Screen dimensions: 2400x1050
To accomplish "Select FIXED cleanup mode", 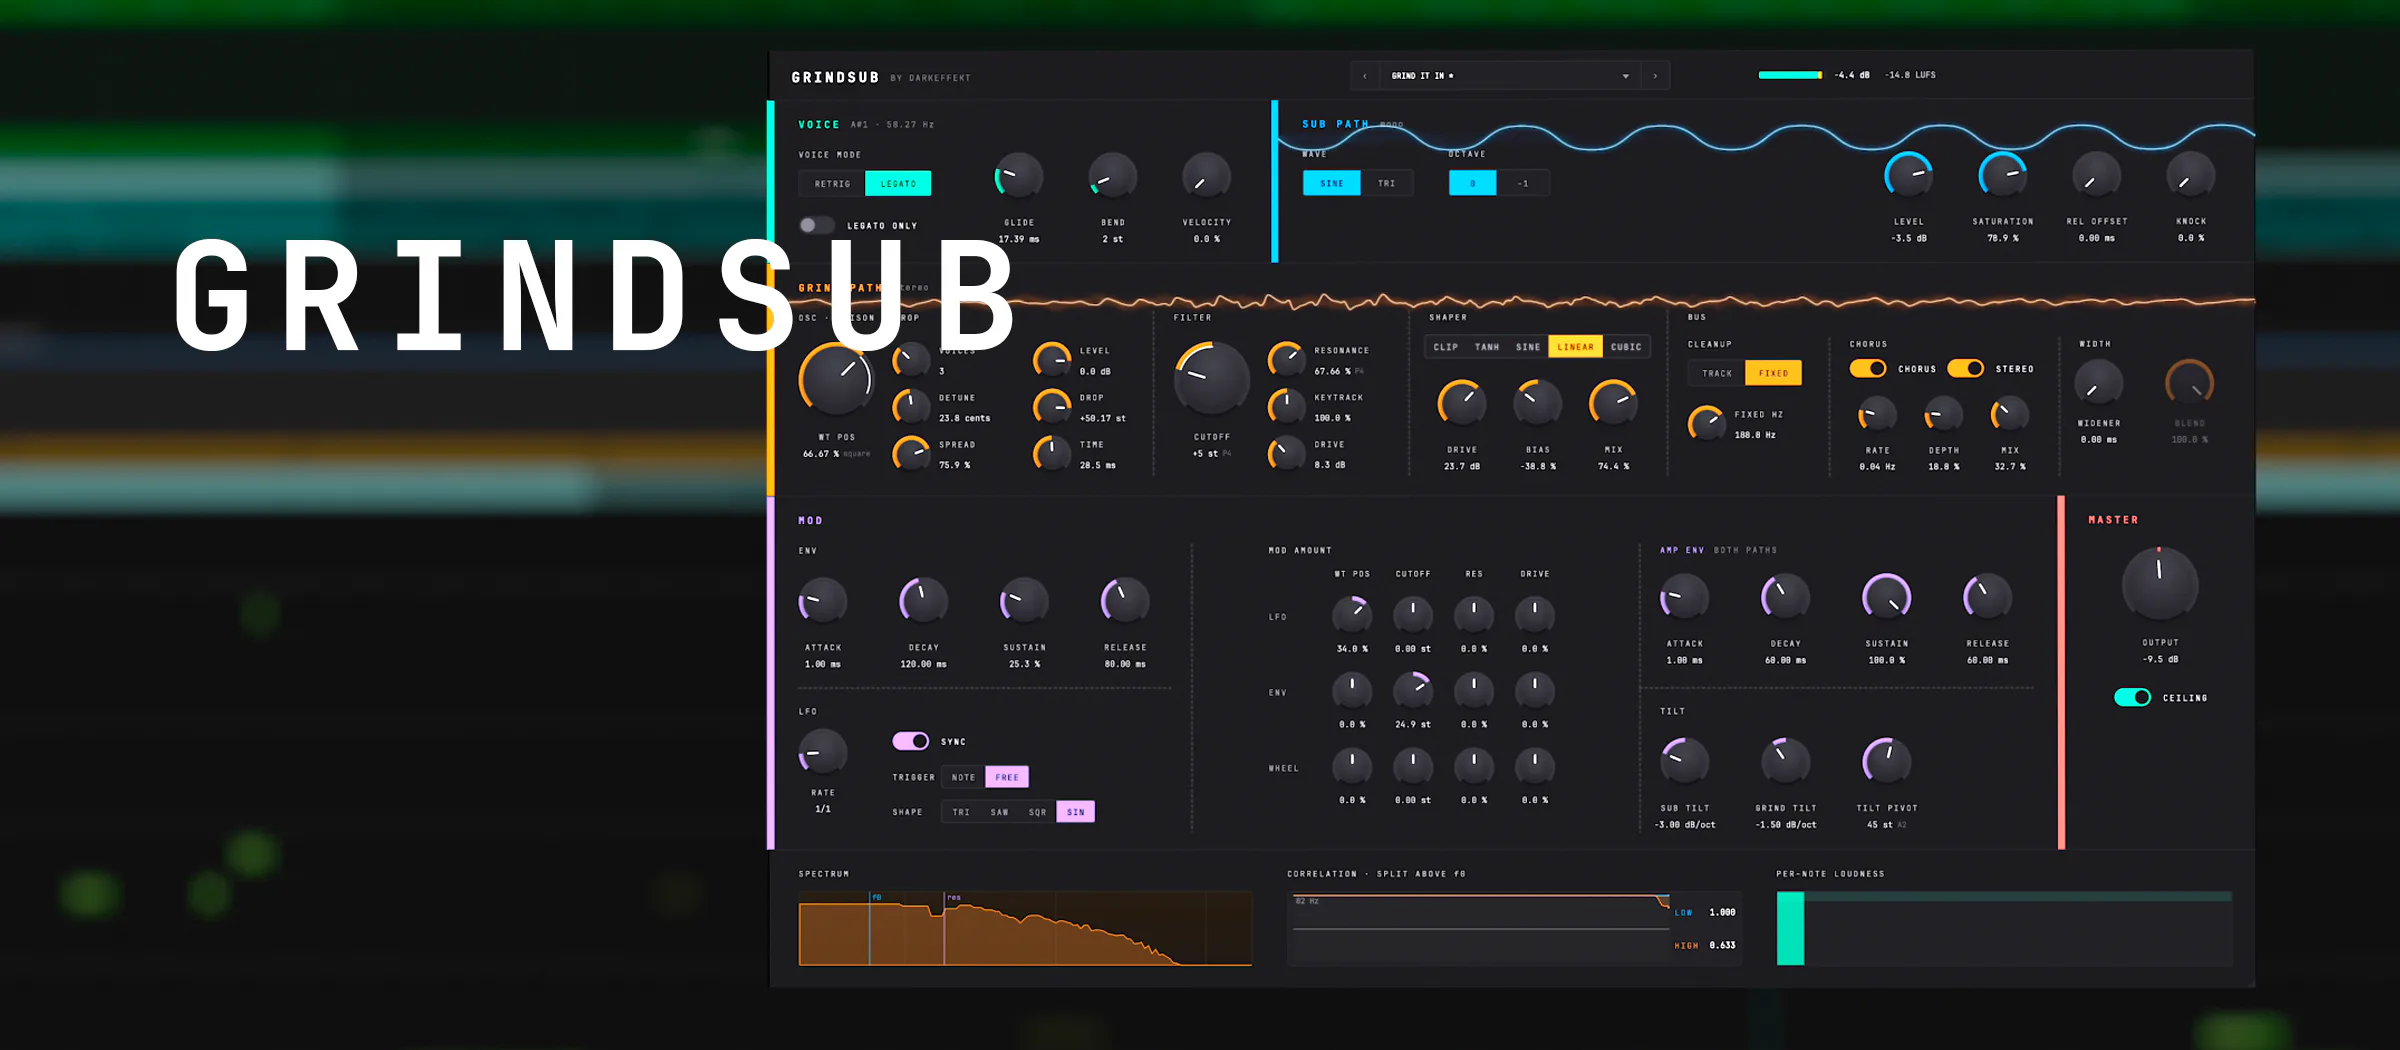I will pos(1773,373).
